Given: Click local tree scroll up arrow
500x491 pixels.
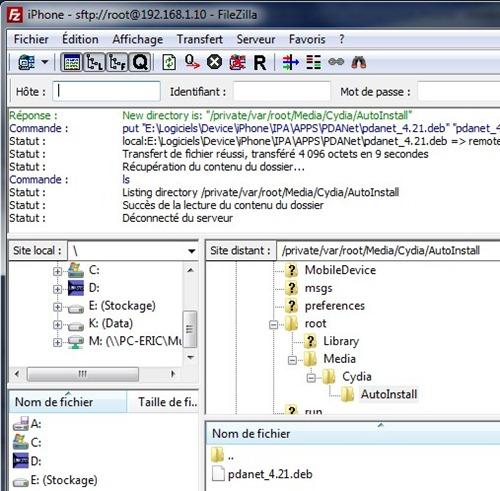Looking at the screenshot, I should click(x=190, y=270).
